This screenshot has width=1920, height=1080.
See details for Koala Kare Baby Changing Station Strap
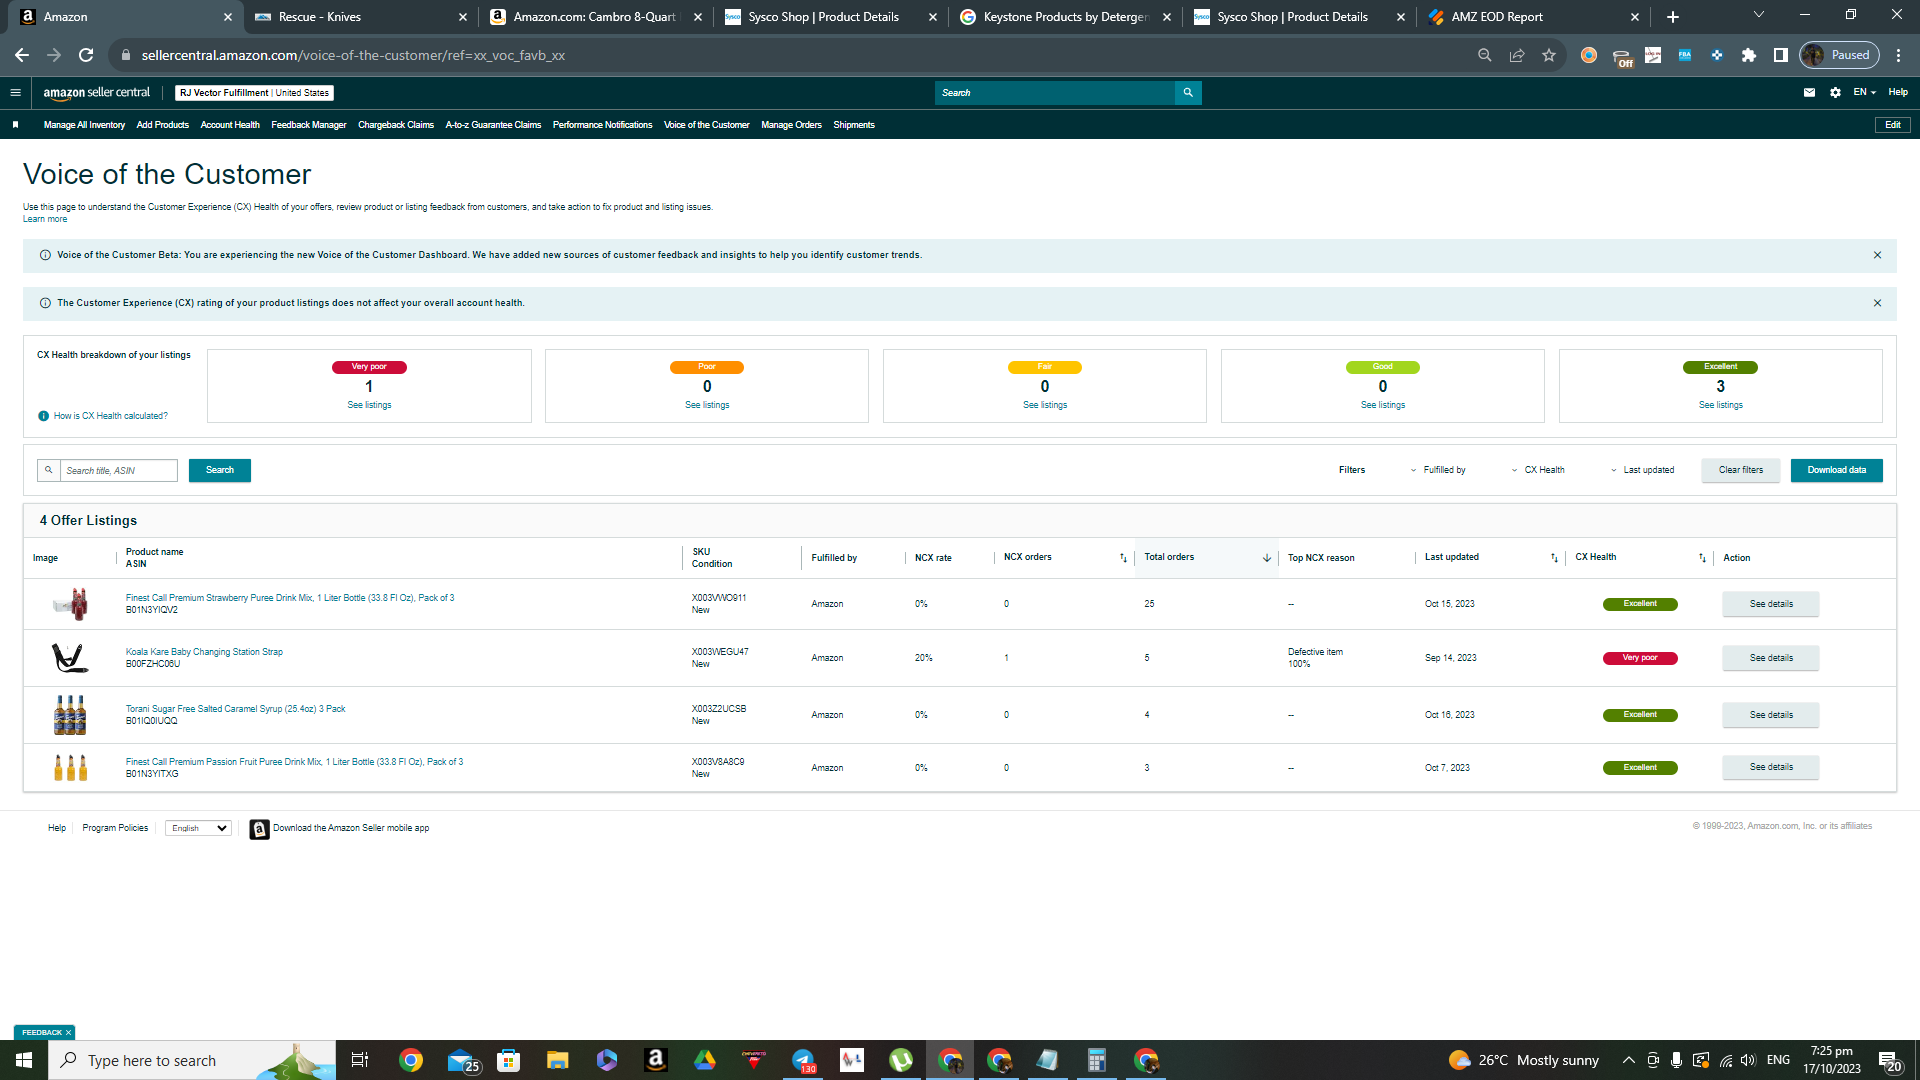point(1770,658)
